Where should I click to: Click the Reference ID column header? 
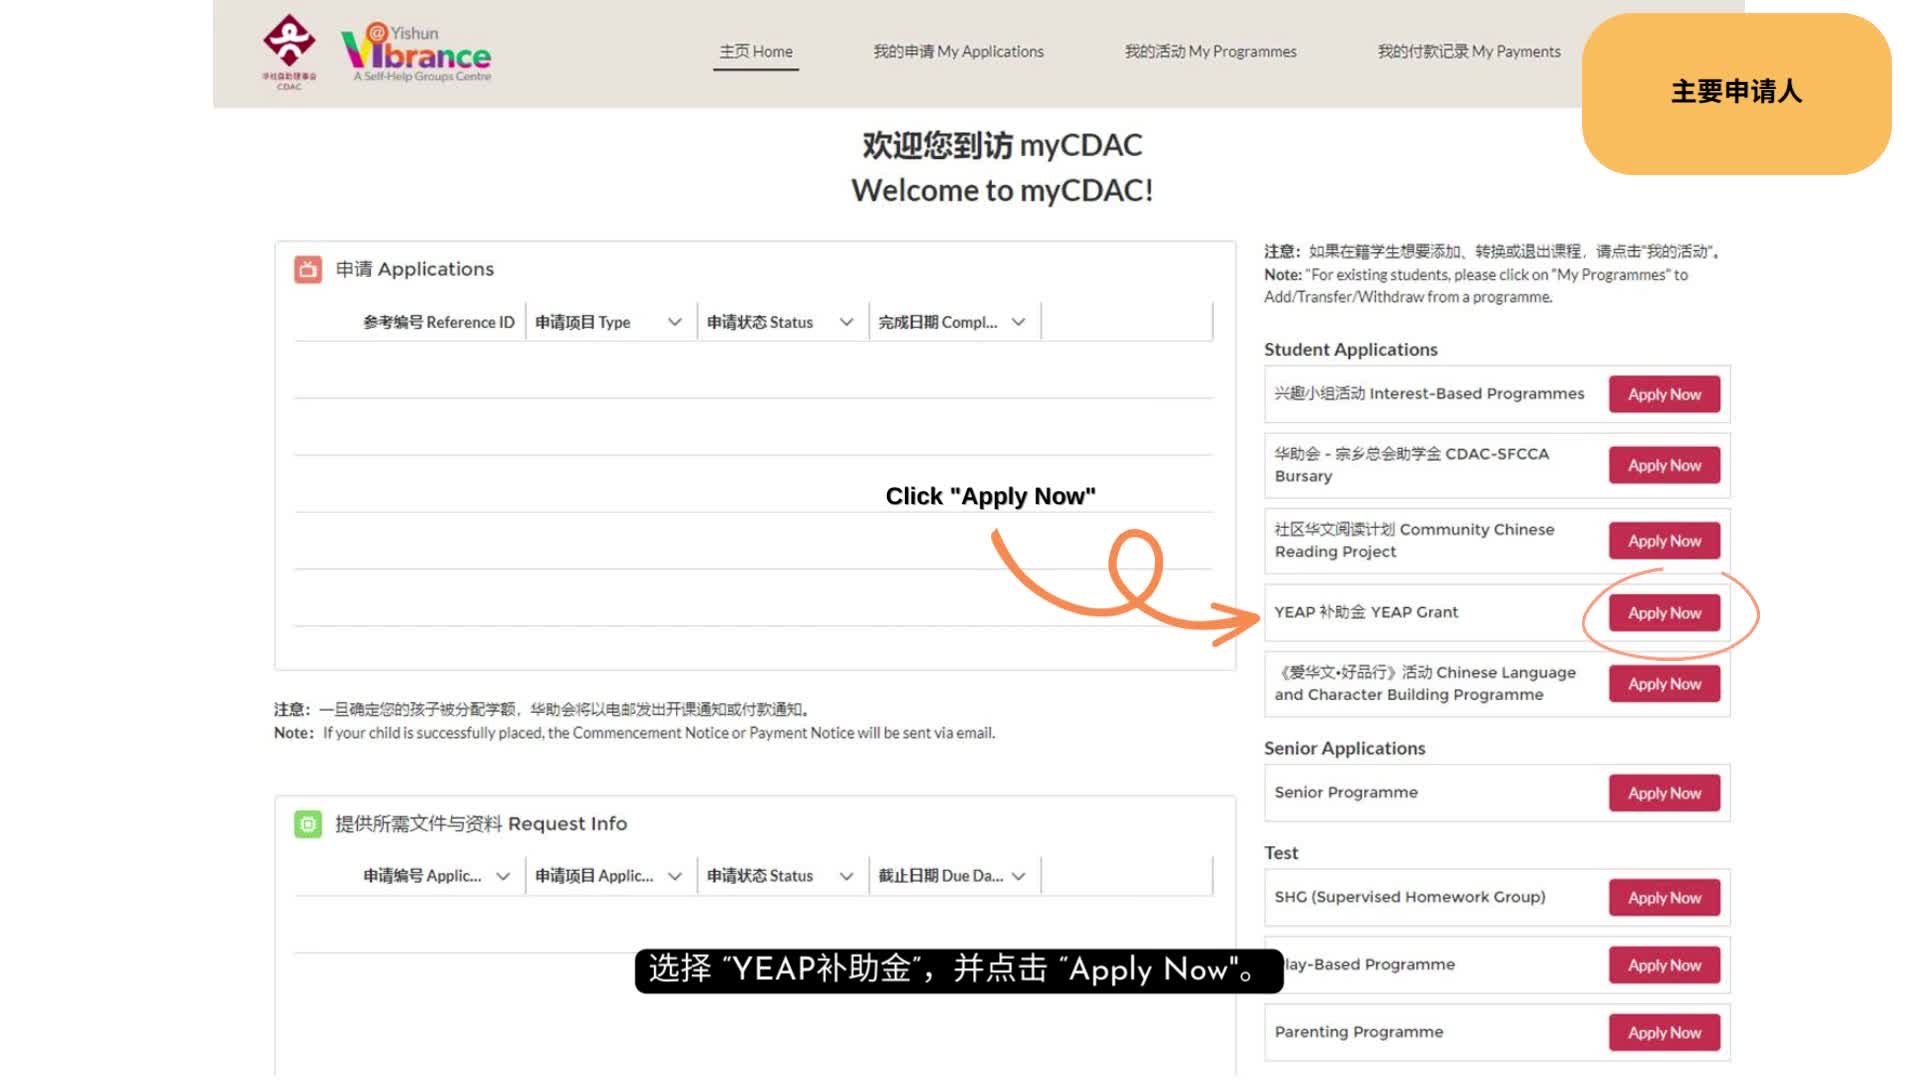(x=440, y=321)
